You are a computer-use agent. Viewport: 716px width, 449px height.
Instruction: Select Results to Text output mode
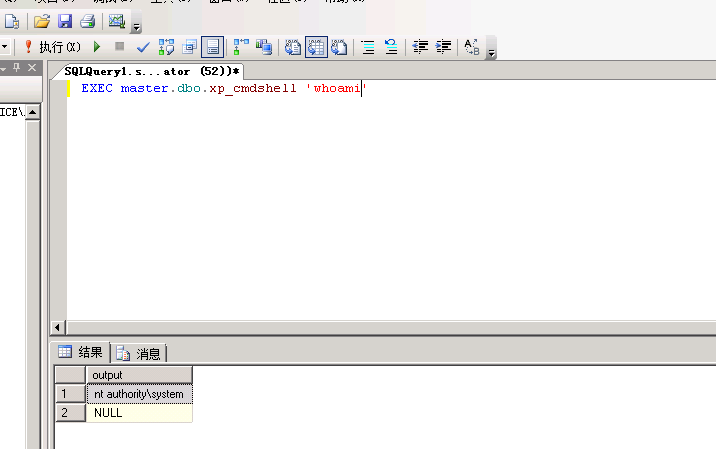click(x=293, y=47)
